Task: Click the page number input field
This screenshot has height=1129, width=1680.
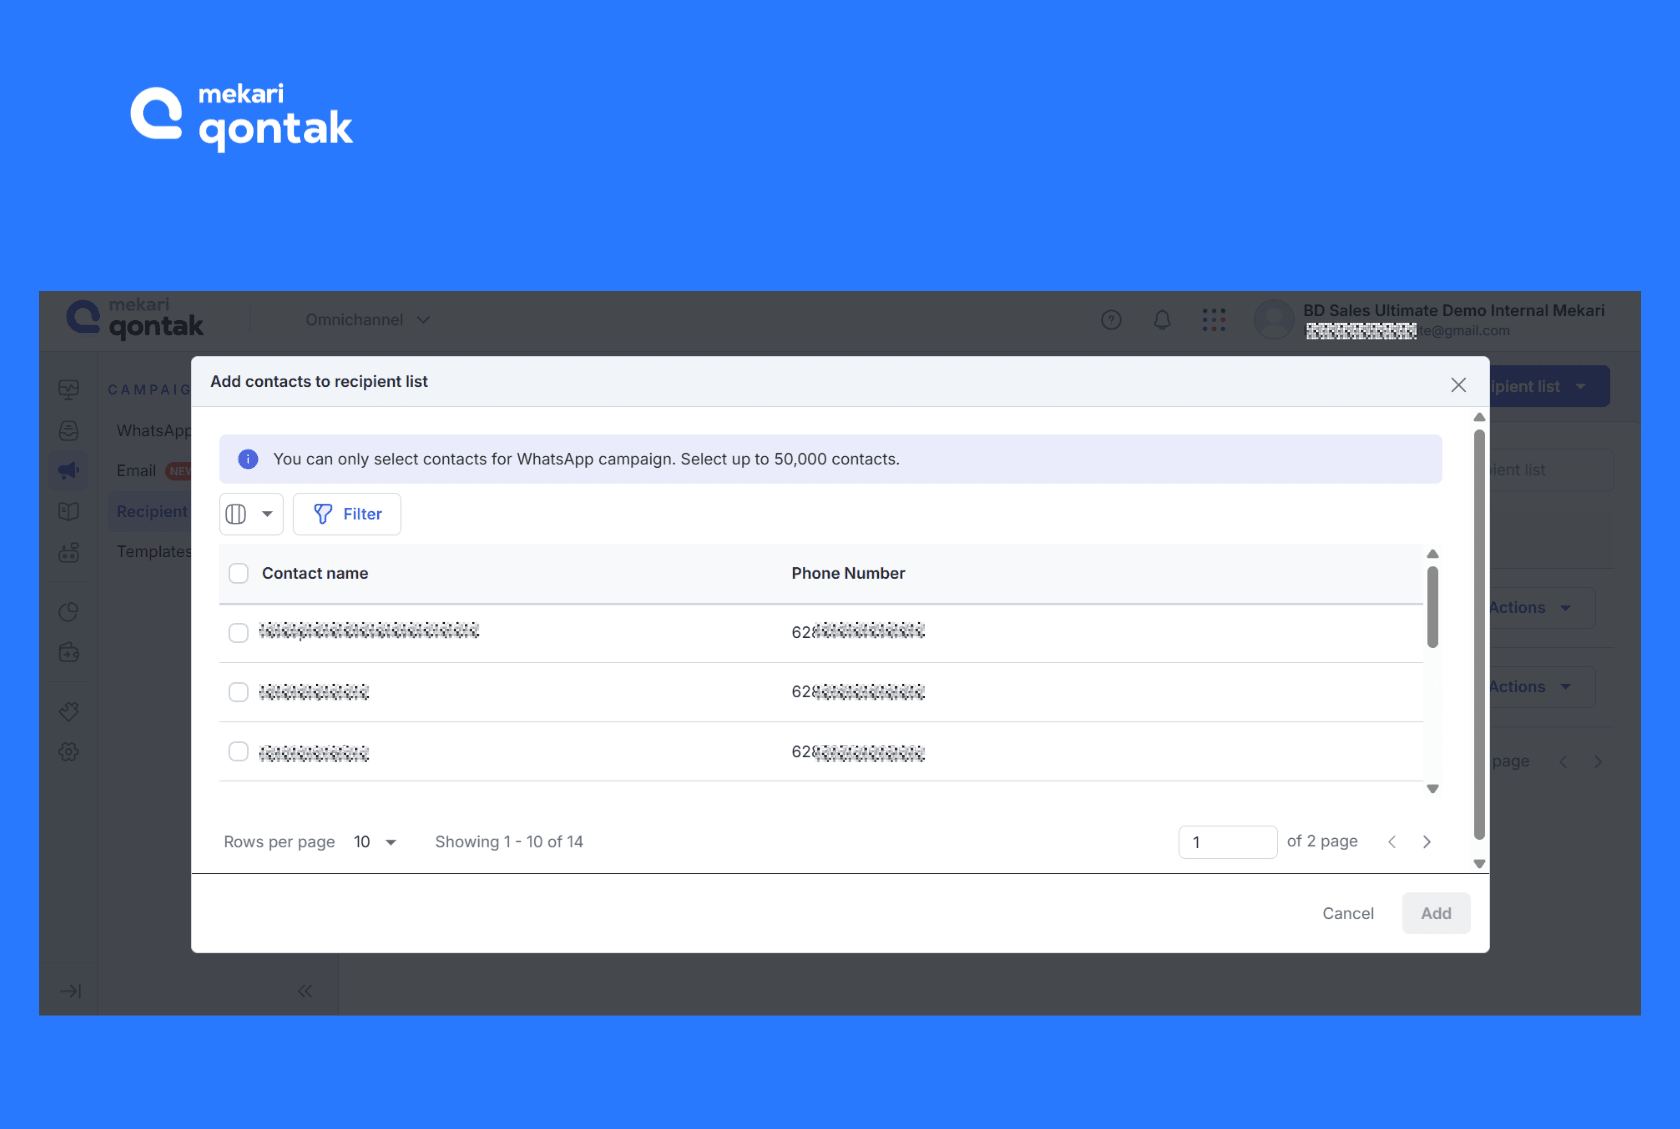Action: pos(1227,842)
